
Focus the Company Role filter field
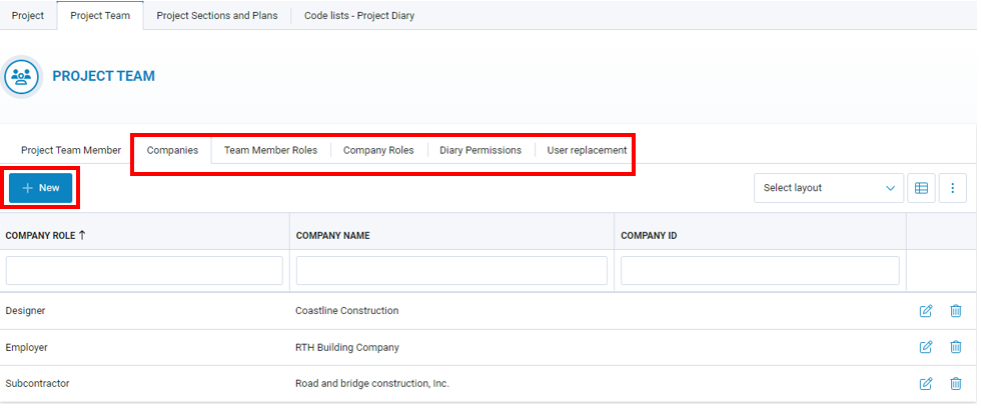pyautogui.click(x=145, y=270)
